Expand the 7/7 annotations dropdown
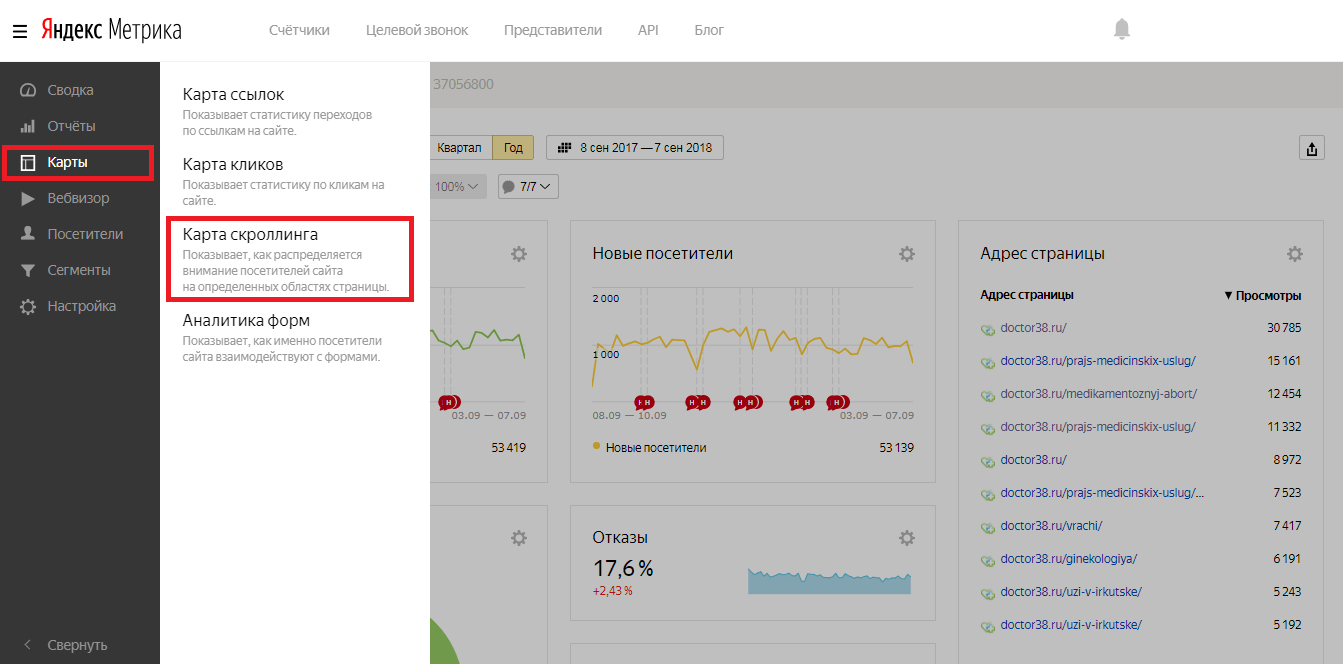The image size is (1343, 664). pyautogui.click(x=528, y=187)
